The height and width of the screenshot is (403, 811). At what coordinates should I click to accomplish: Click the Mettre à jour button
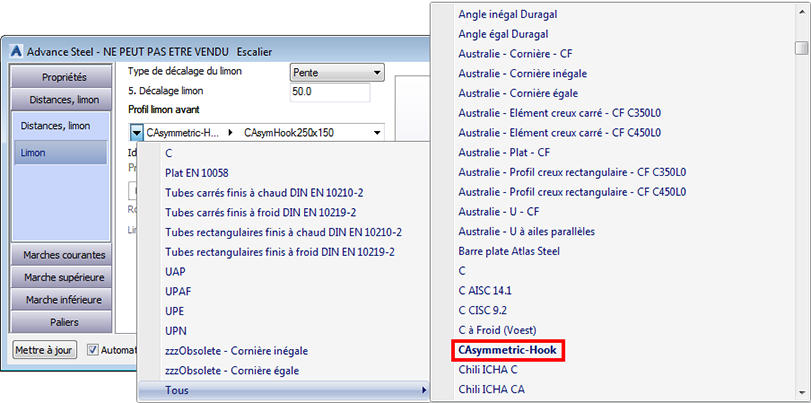click(44, 350)
